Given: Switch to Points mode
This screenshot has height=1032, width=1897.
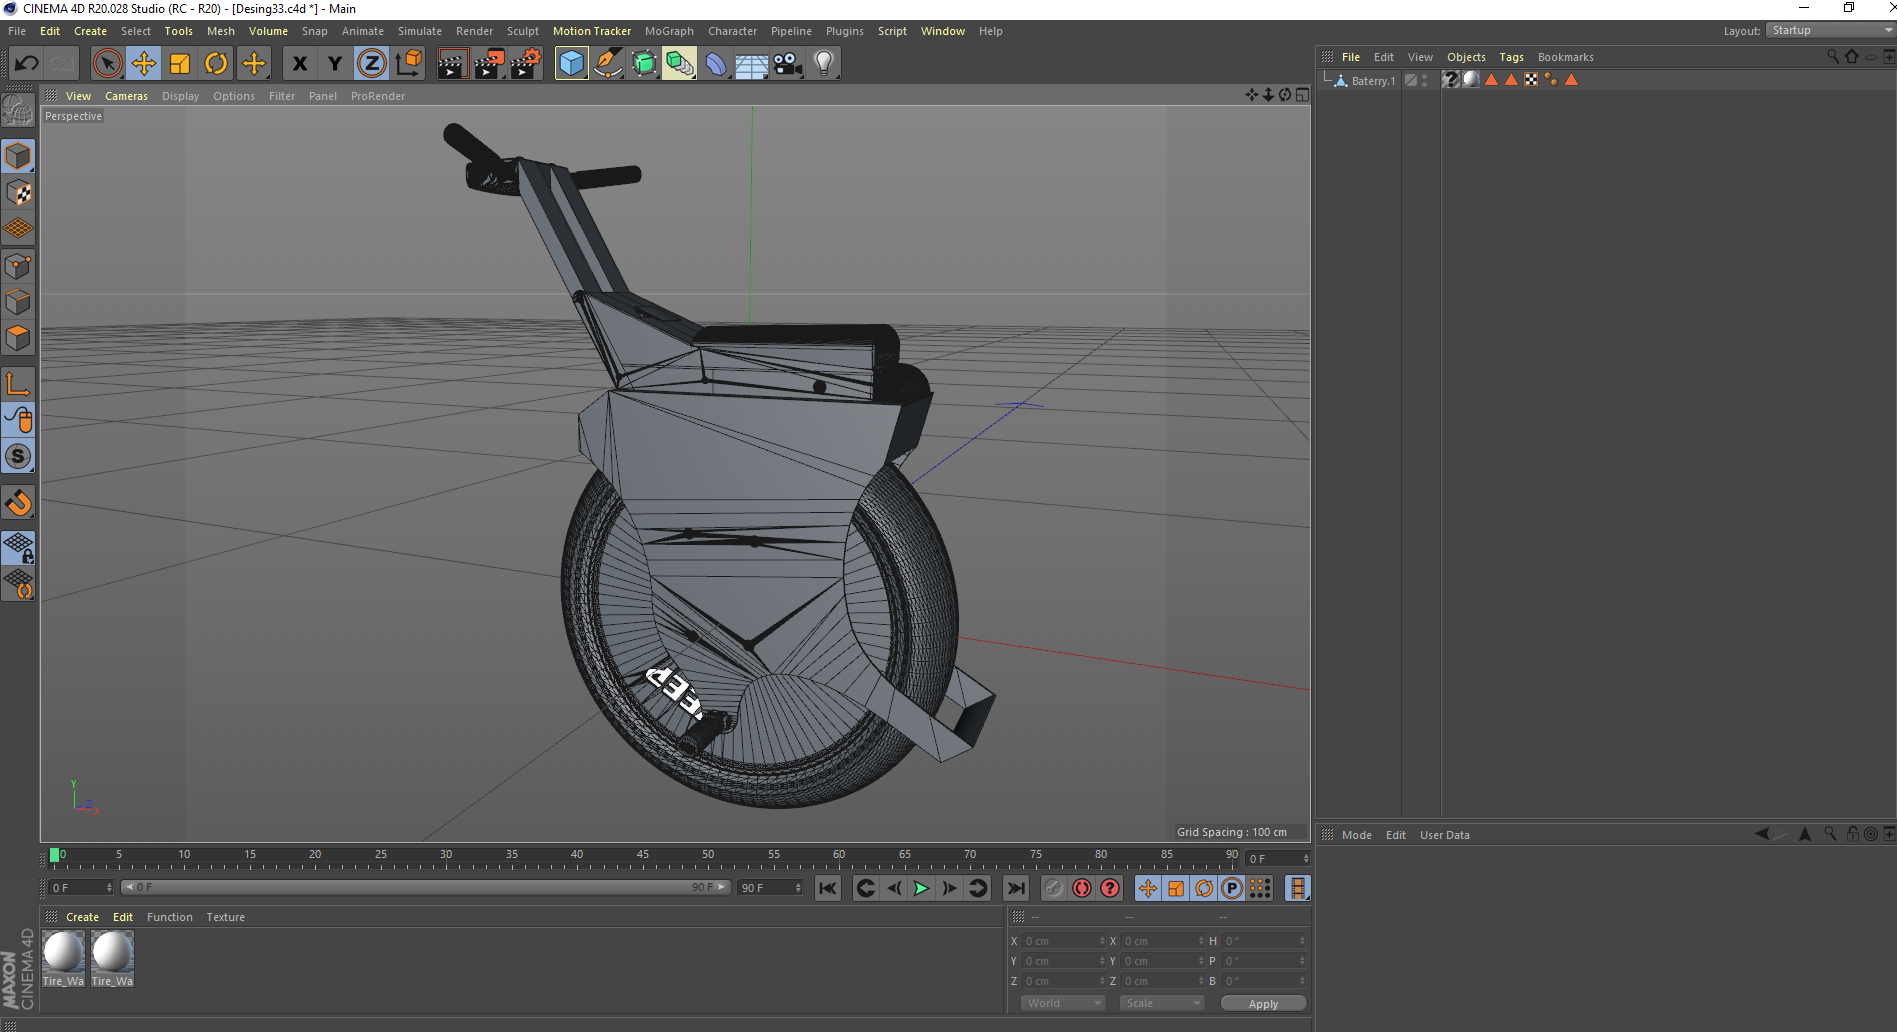Looking at the screenshot, I should click(18, 266).
